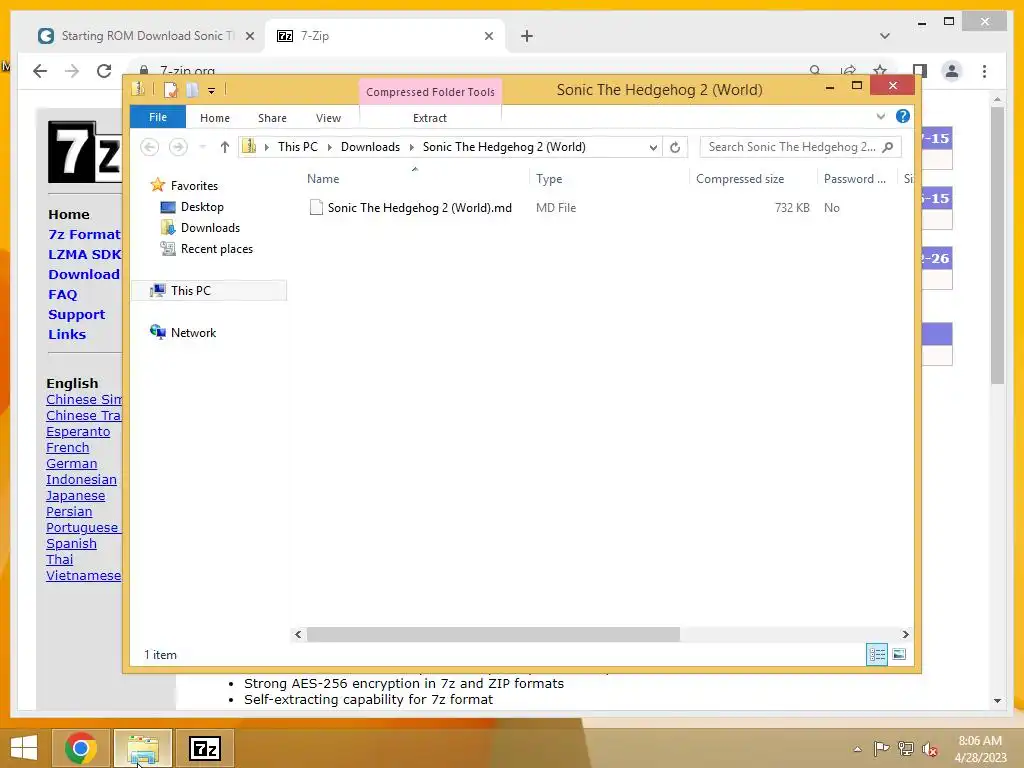Open the File tab in Explorer

coord(158,117)
